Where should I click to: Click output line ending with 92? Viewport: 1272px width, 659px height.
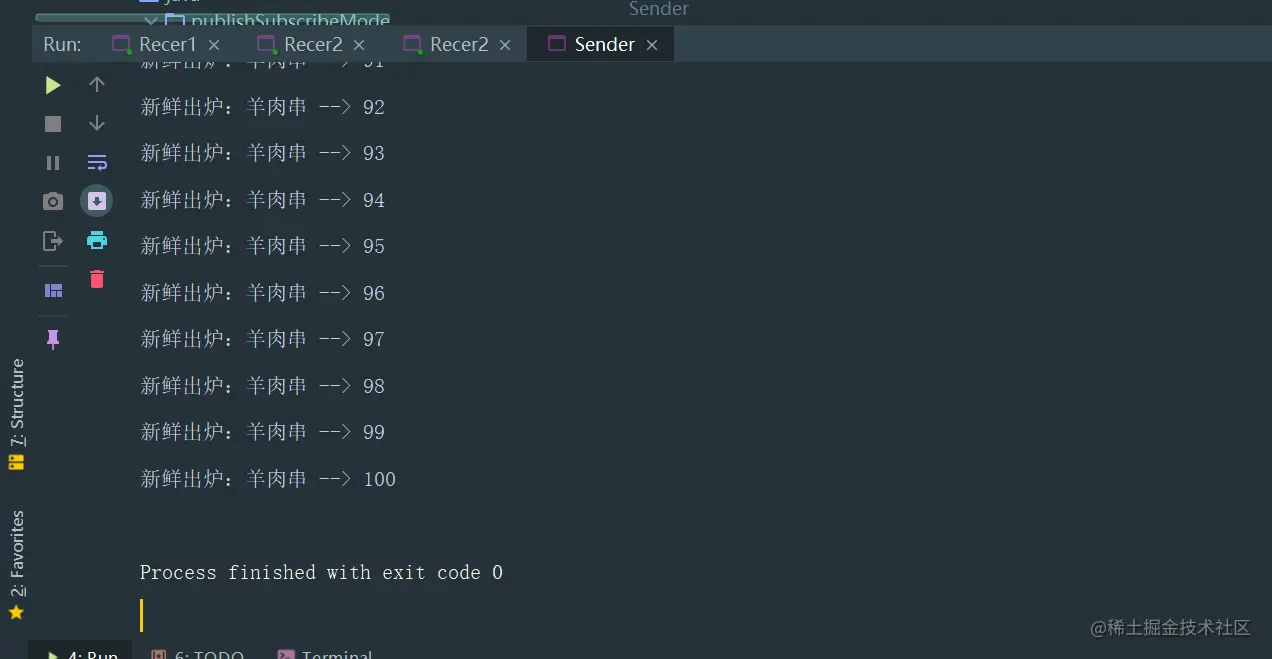pos(263,107)
